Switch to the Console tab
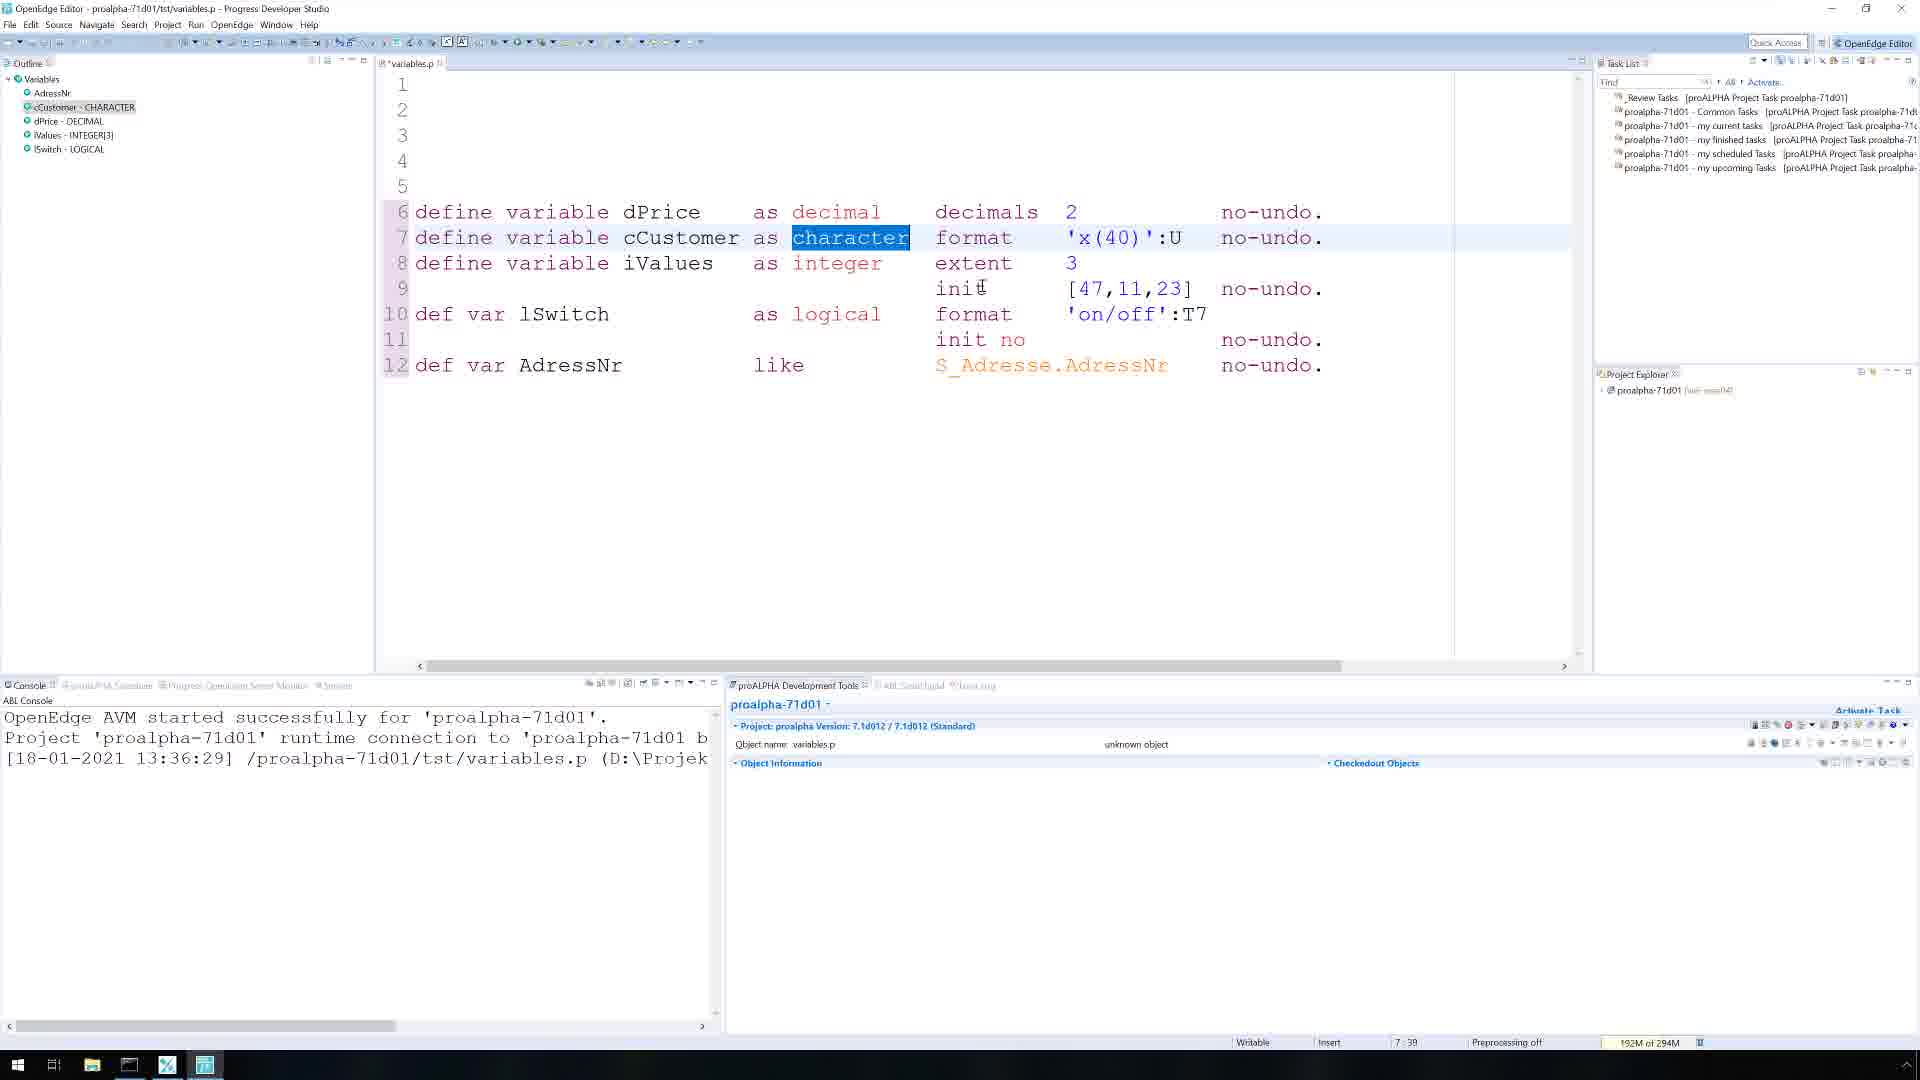This screenshot has width=1920, height=1080. (29, 686)
